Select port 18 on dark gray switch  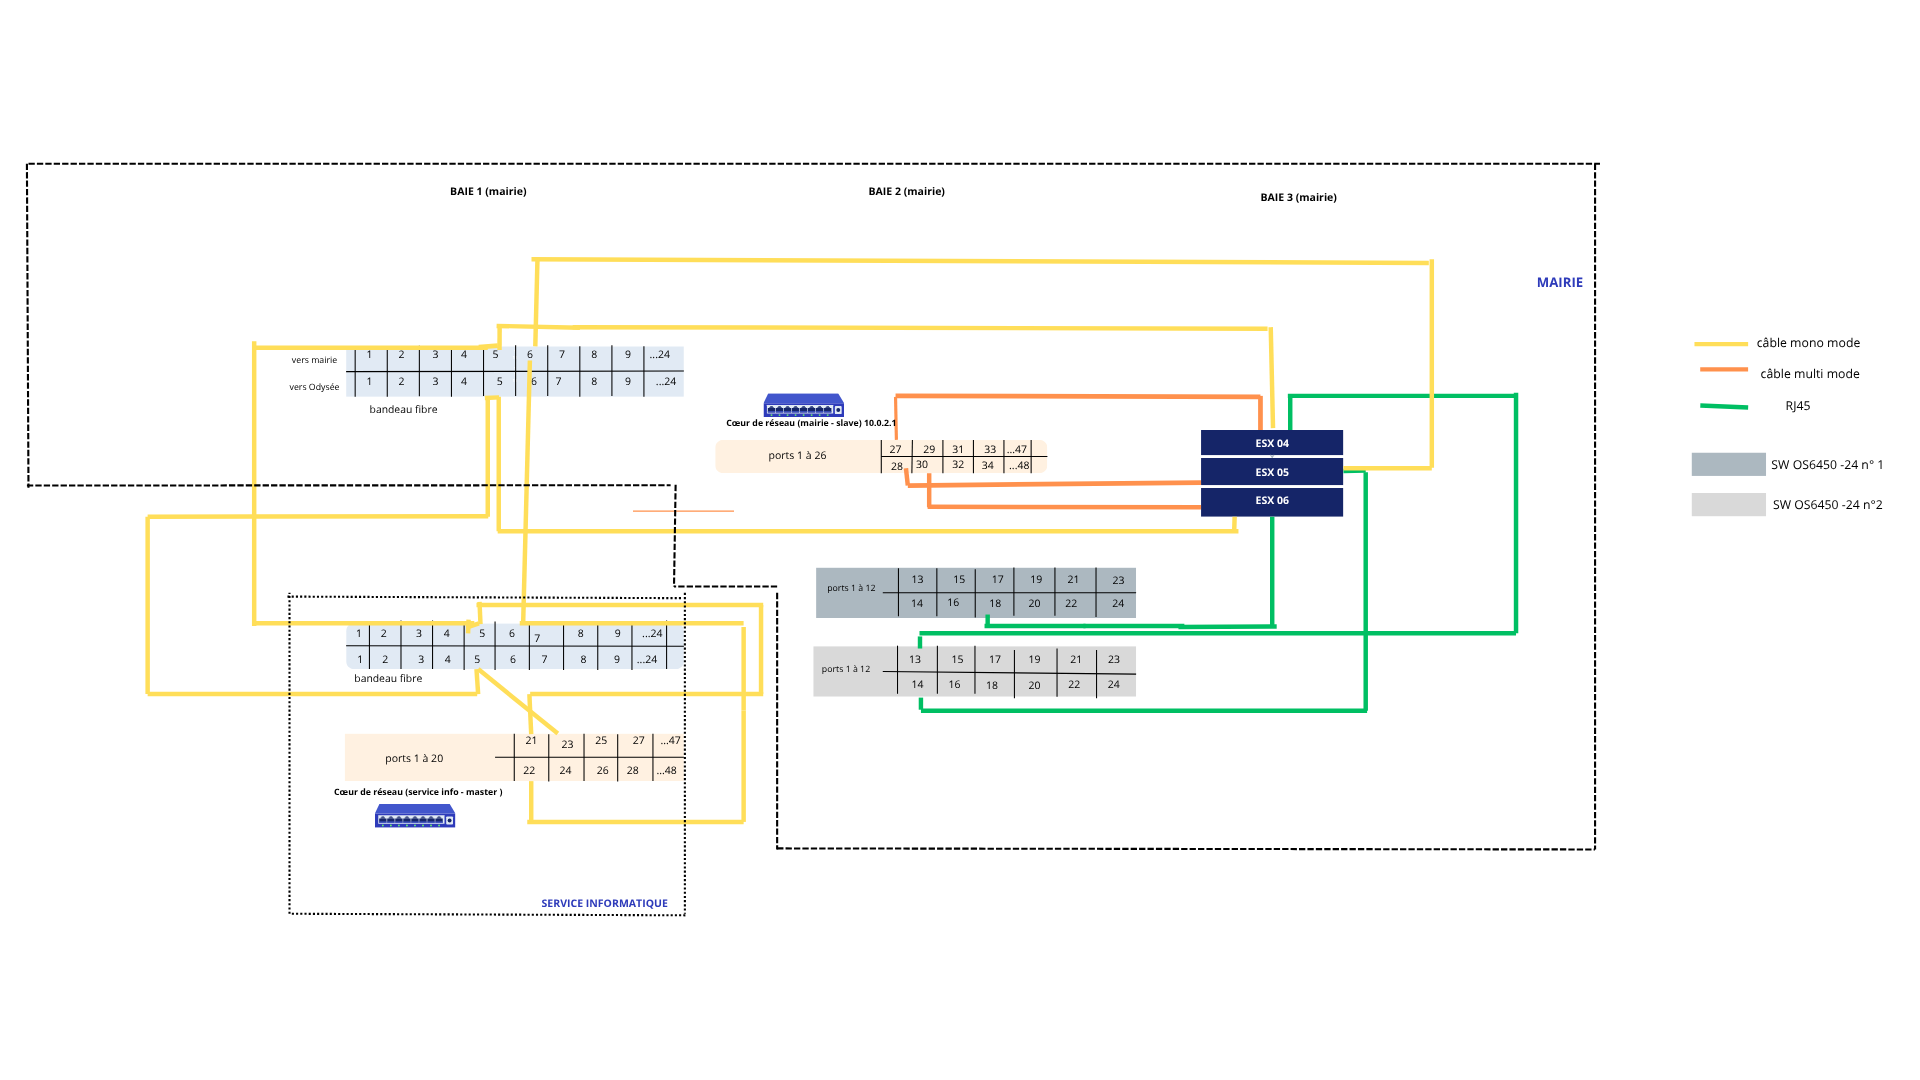click(994, 603)
